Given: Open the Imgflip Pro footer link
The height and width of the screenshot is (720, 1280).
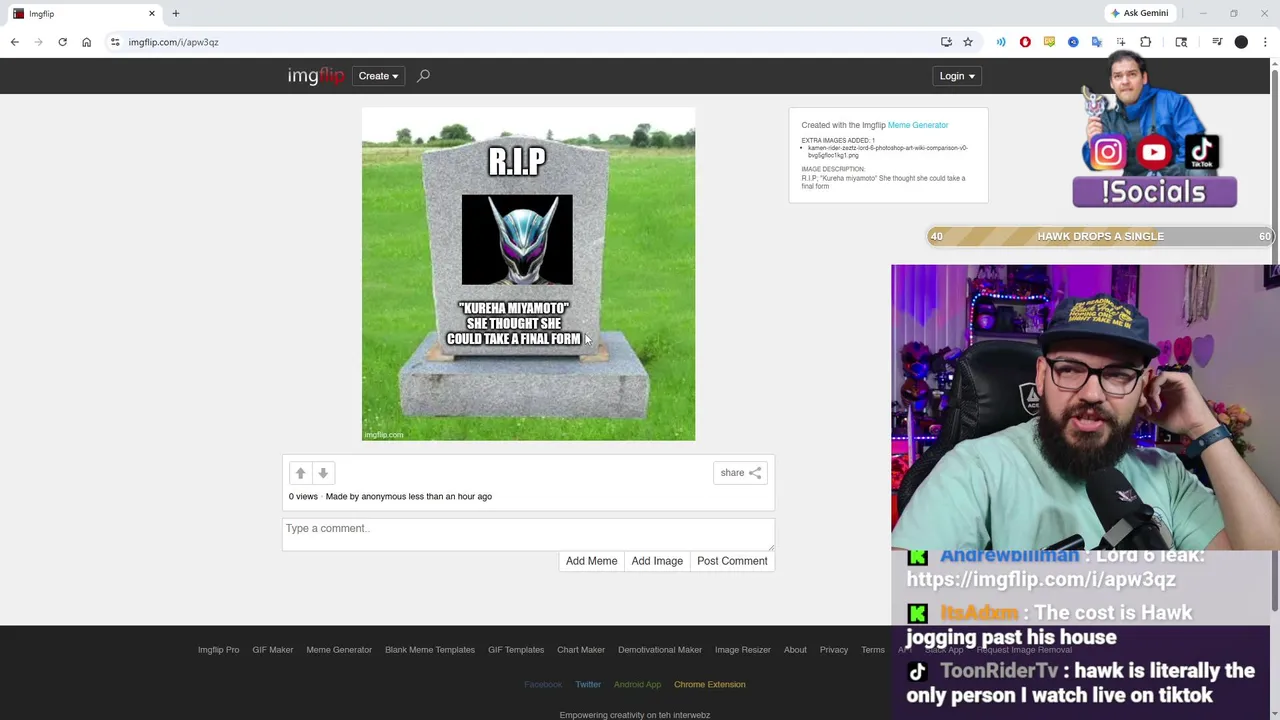Looking at the screenshot, I should tap(218, 650).
